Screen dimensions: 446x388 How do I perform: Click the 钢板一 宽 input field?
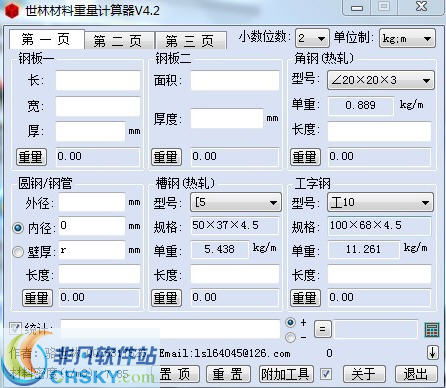pyautogui.click(x=98, y=106)
